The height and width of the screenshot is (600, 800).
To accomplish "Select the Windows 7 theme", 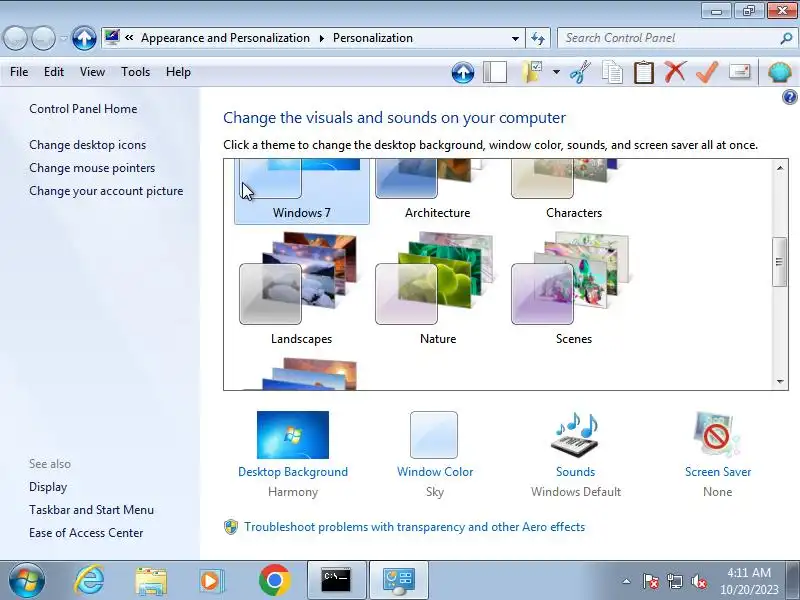I will coord(302,191).
